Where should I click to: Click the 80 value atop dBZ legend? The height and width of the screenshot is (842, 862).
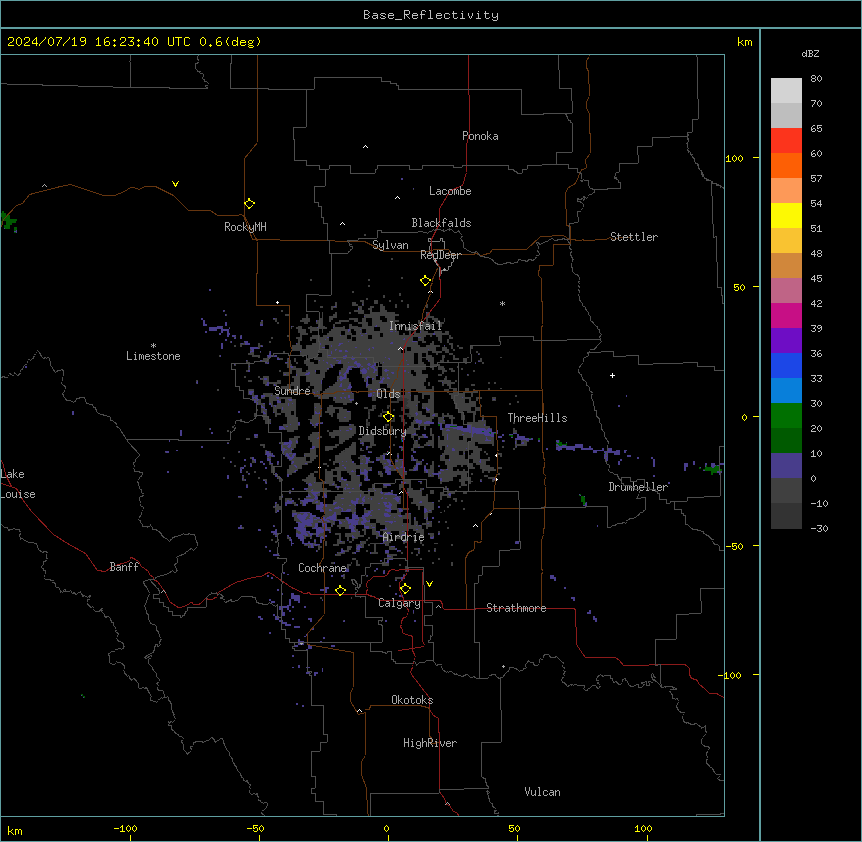point(816,79)
